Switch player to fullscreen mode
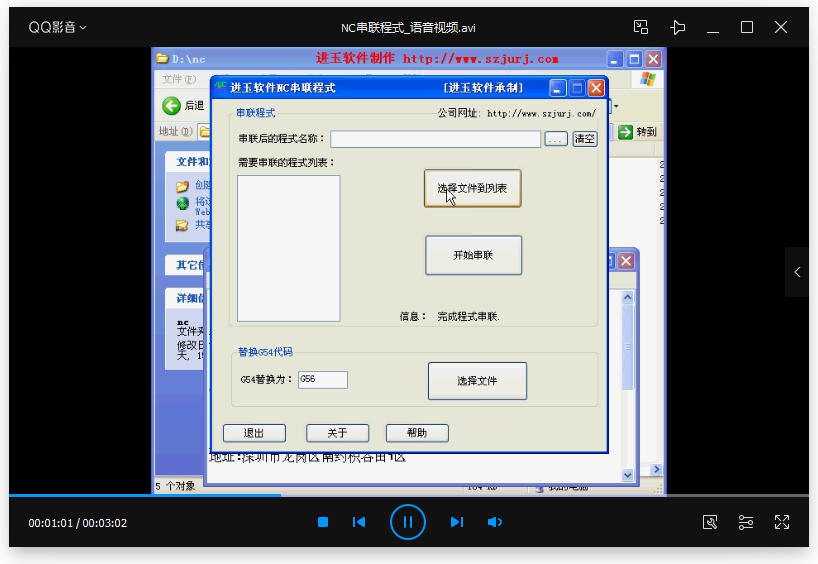818x564 pixels. (781, 522)
